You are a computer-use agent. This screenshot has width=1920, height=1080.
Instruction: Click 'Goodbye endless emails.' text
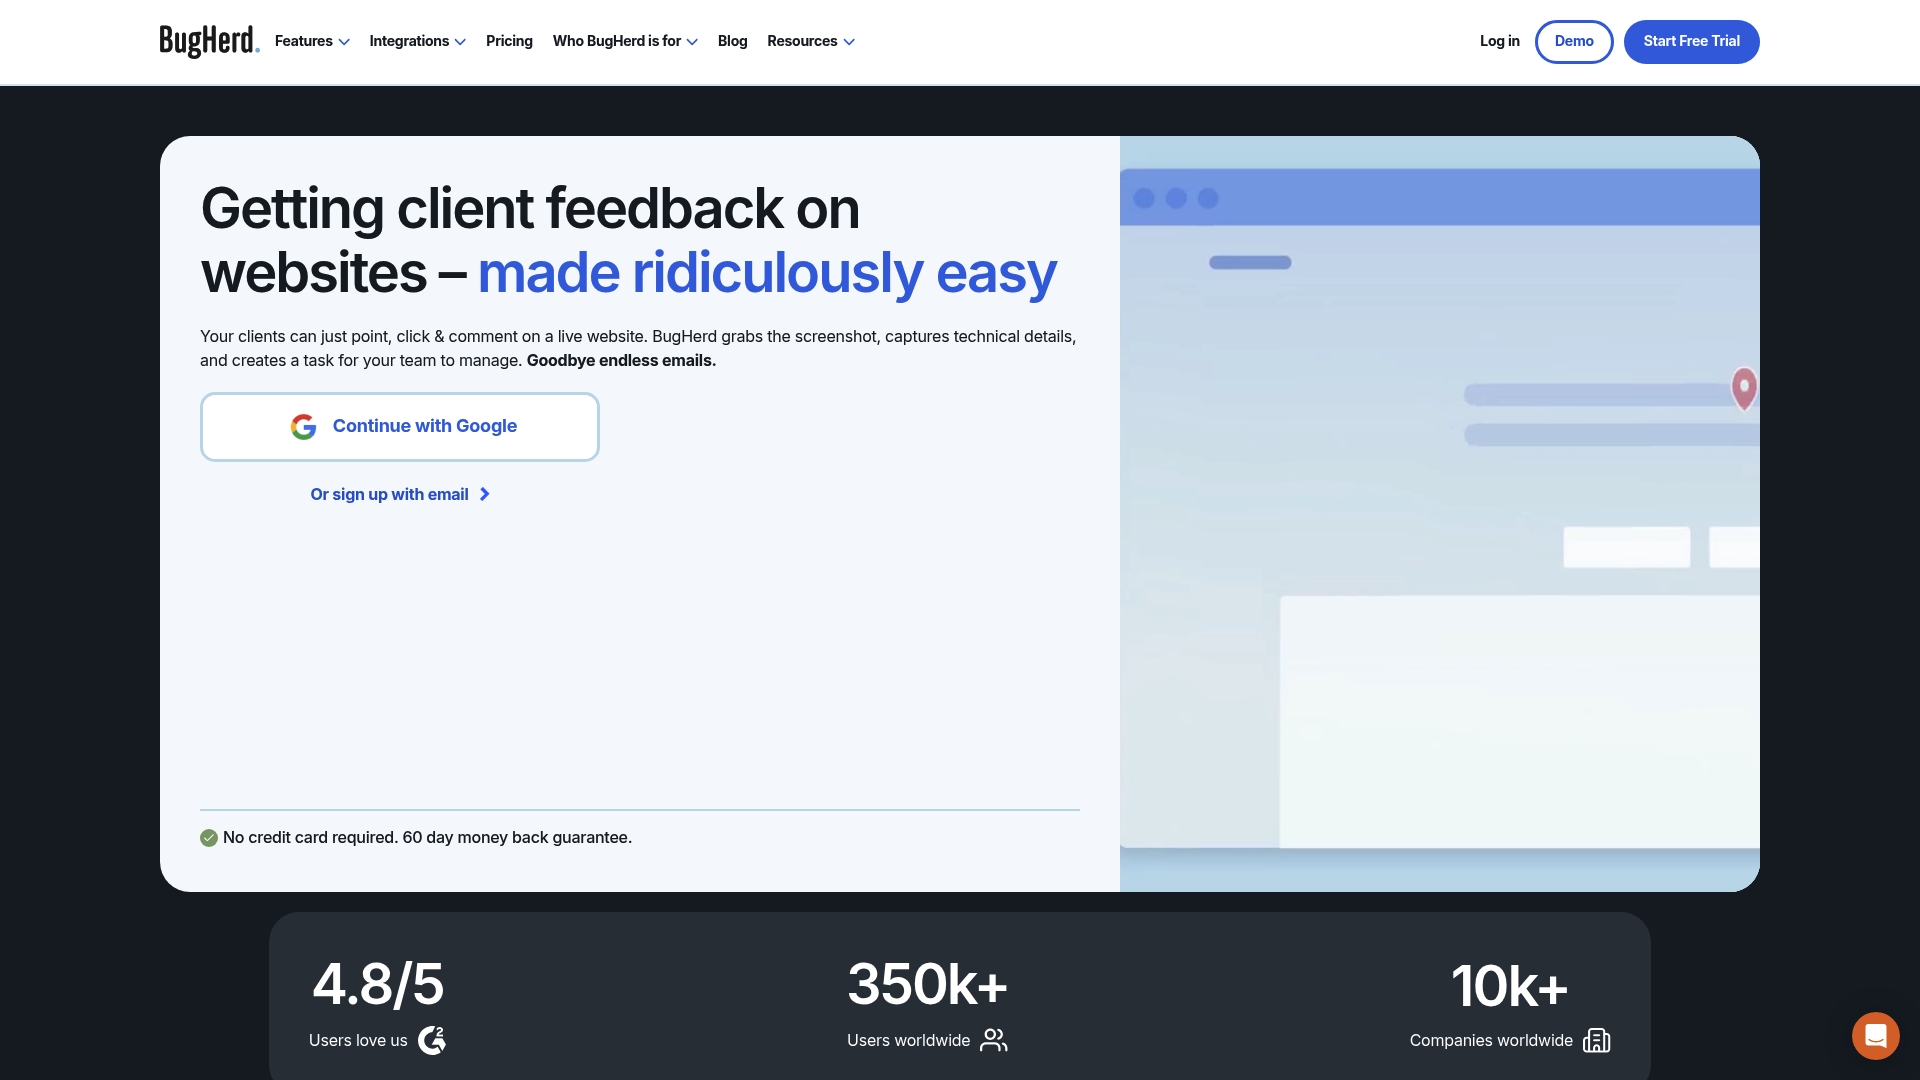tap(621, 361)
